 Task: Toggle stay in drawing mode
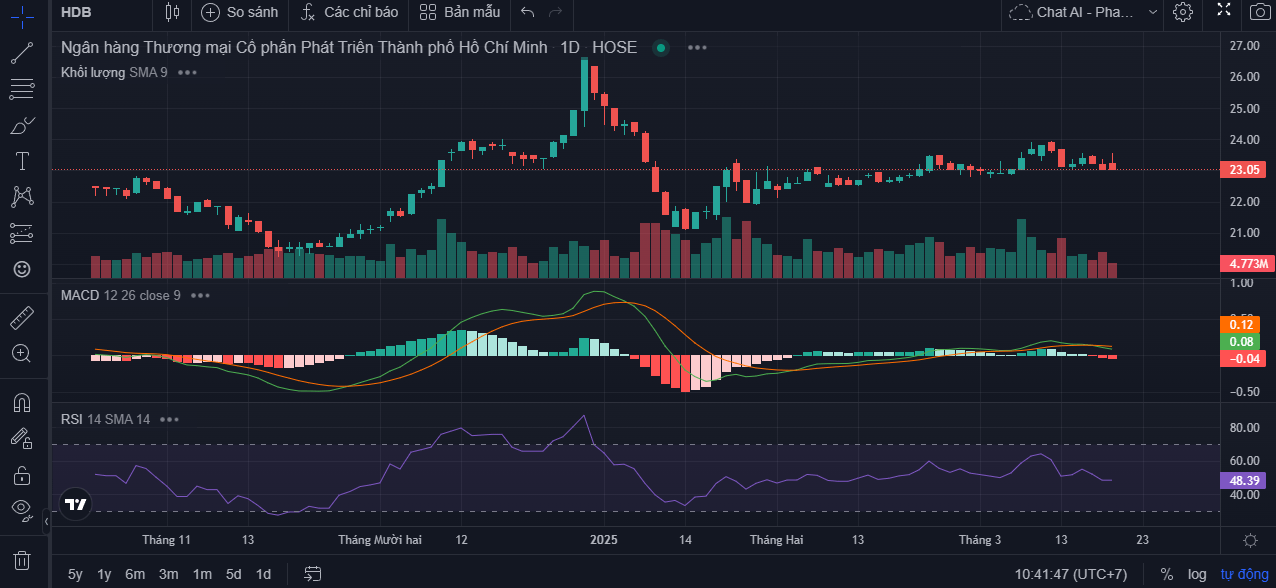22,438
